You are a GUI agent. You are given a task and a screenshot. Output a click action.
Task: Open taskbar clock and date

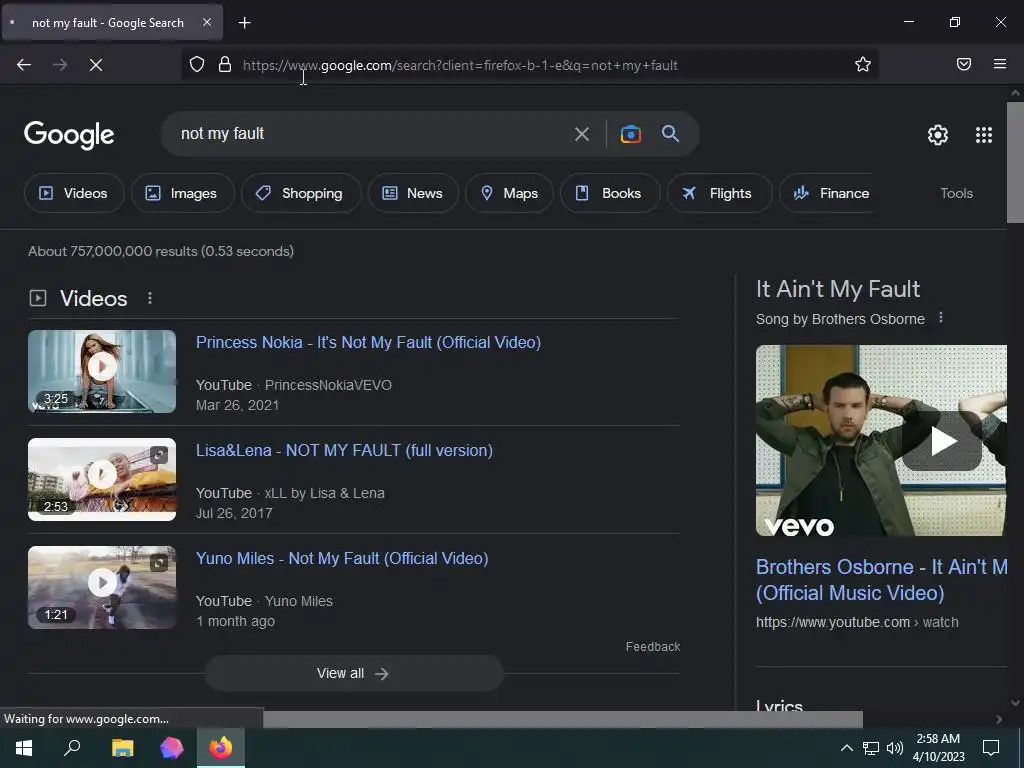[938, 748]
